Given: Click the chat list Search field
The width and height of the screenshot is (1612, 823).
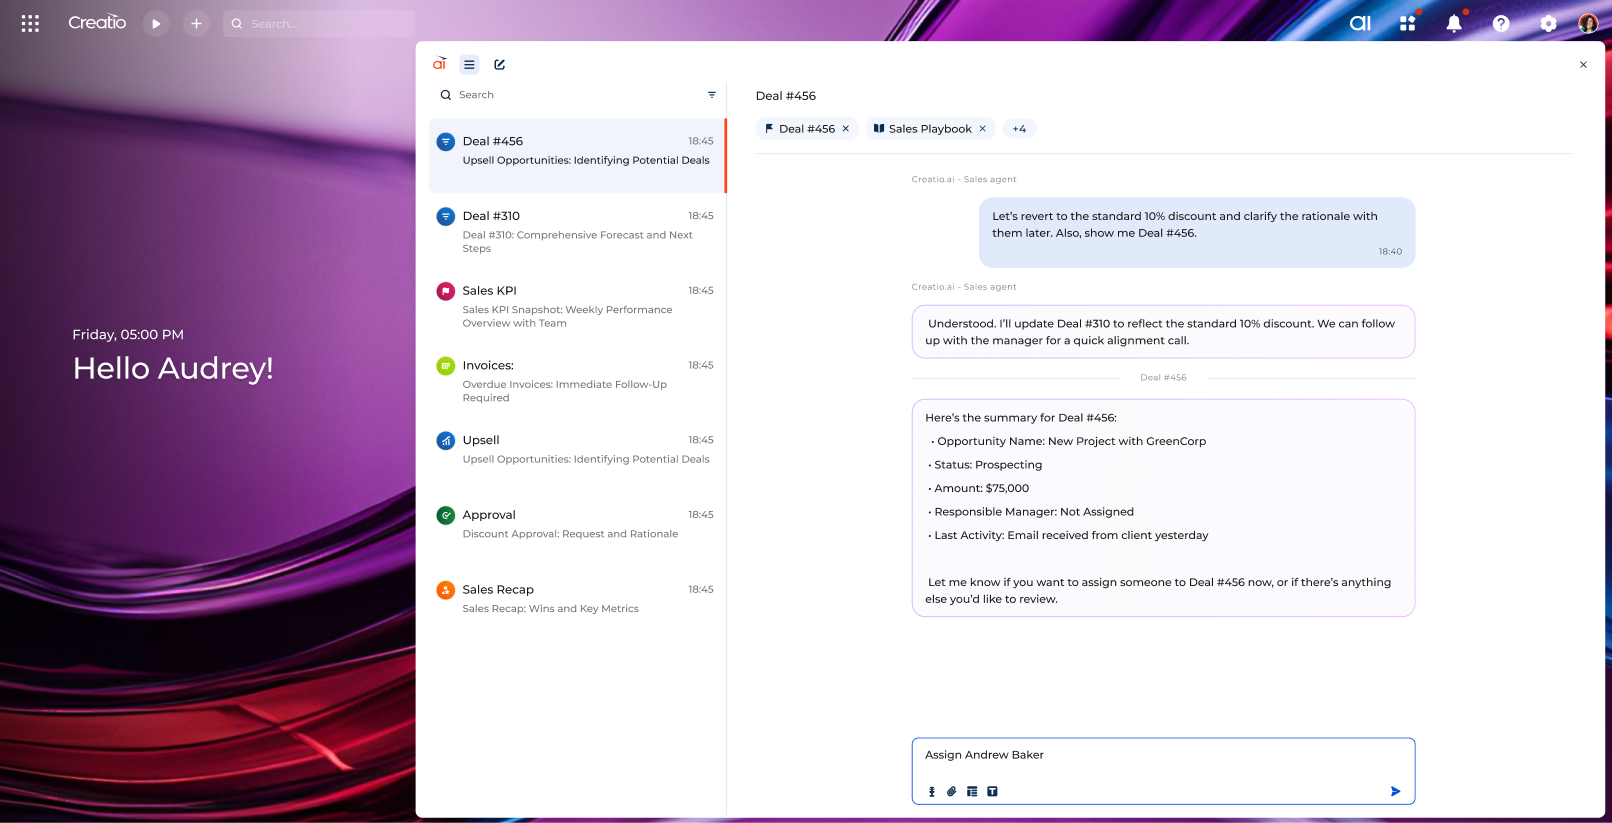Looking at the screenshot, I should coord(570,95).
